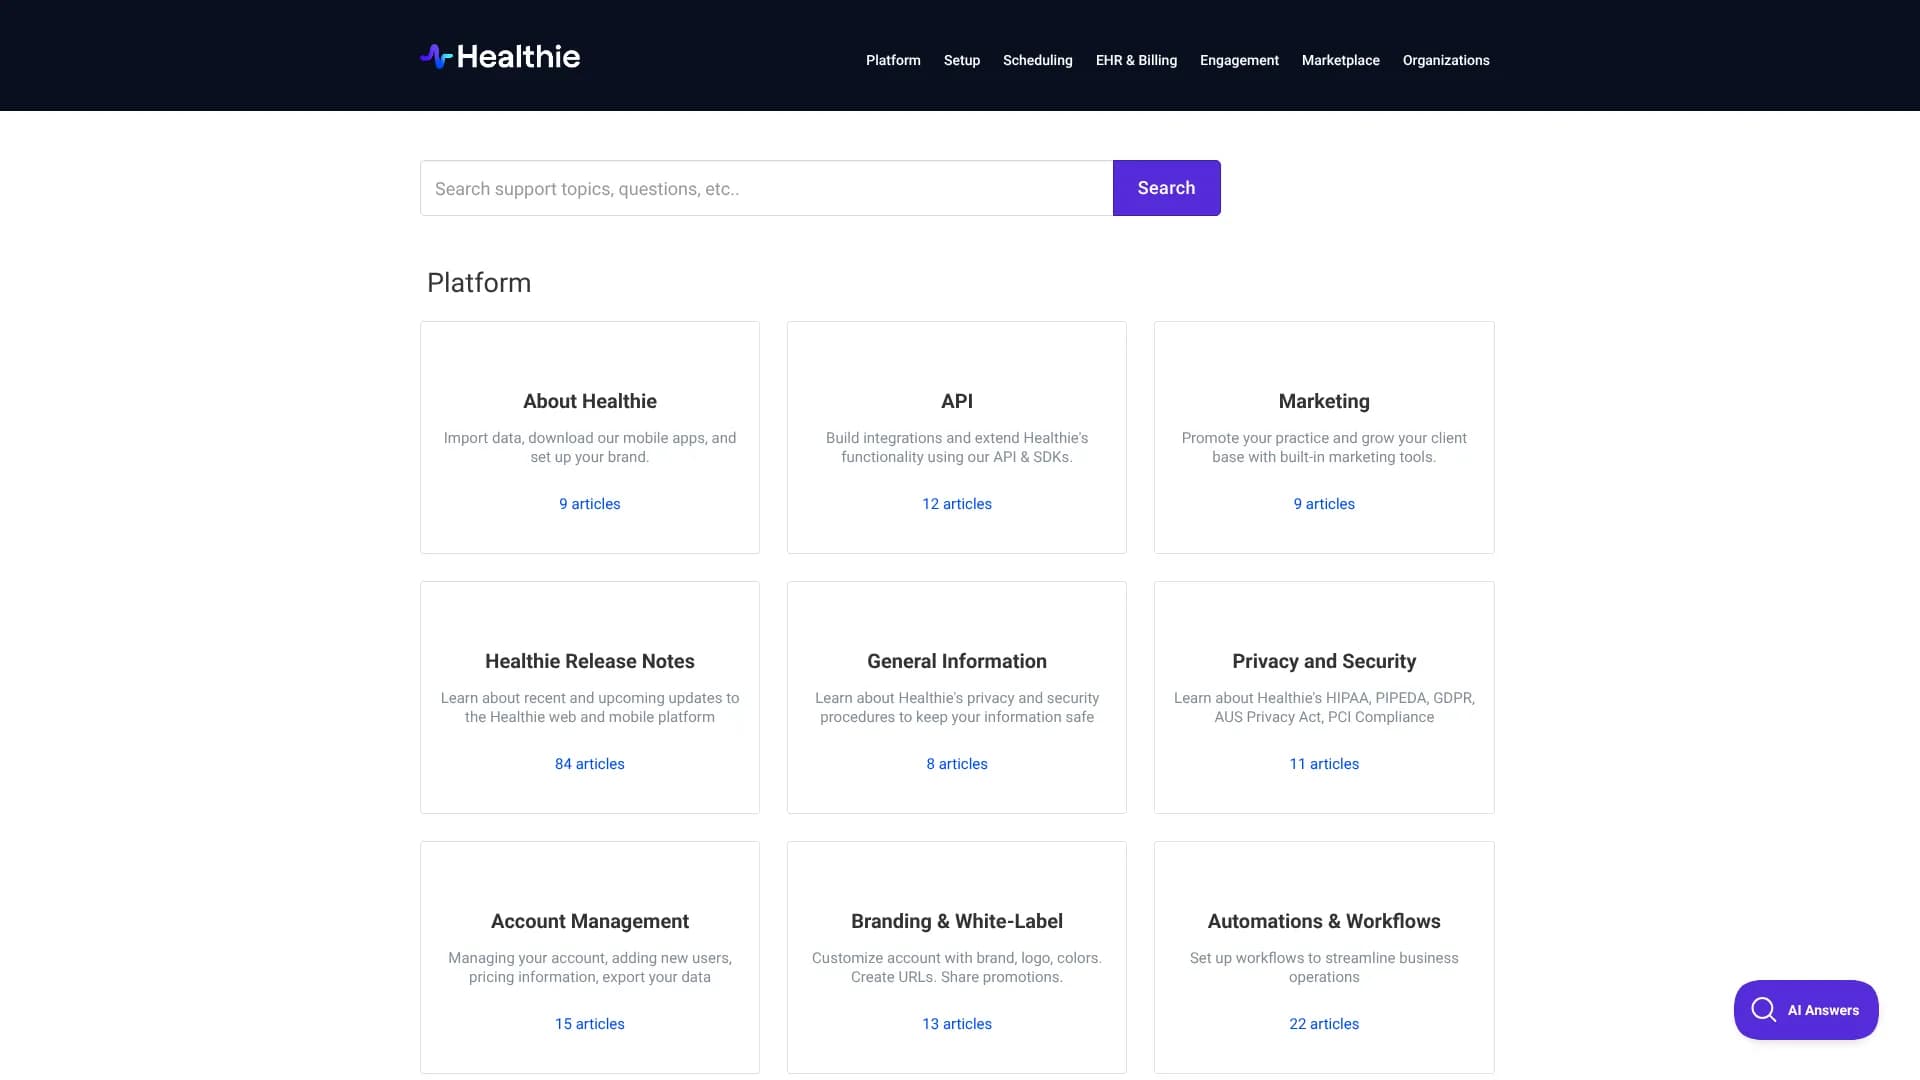The height and width of the screenshot is (1080, 1920).
Task: View 22 articles under Automations & Workflows
Action: pos(1323,1023)
